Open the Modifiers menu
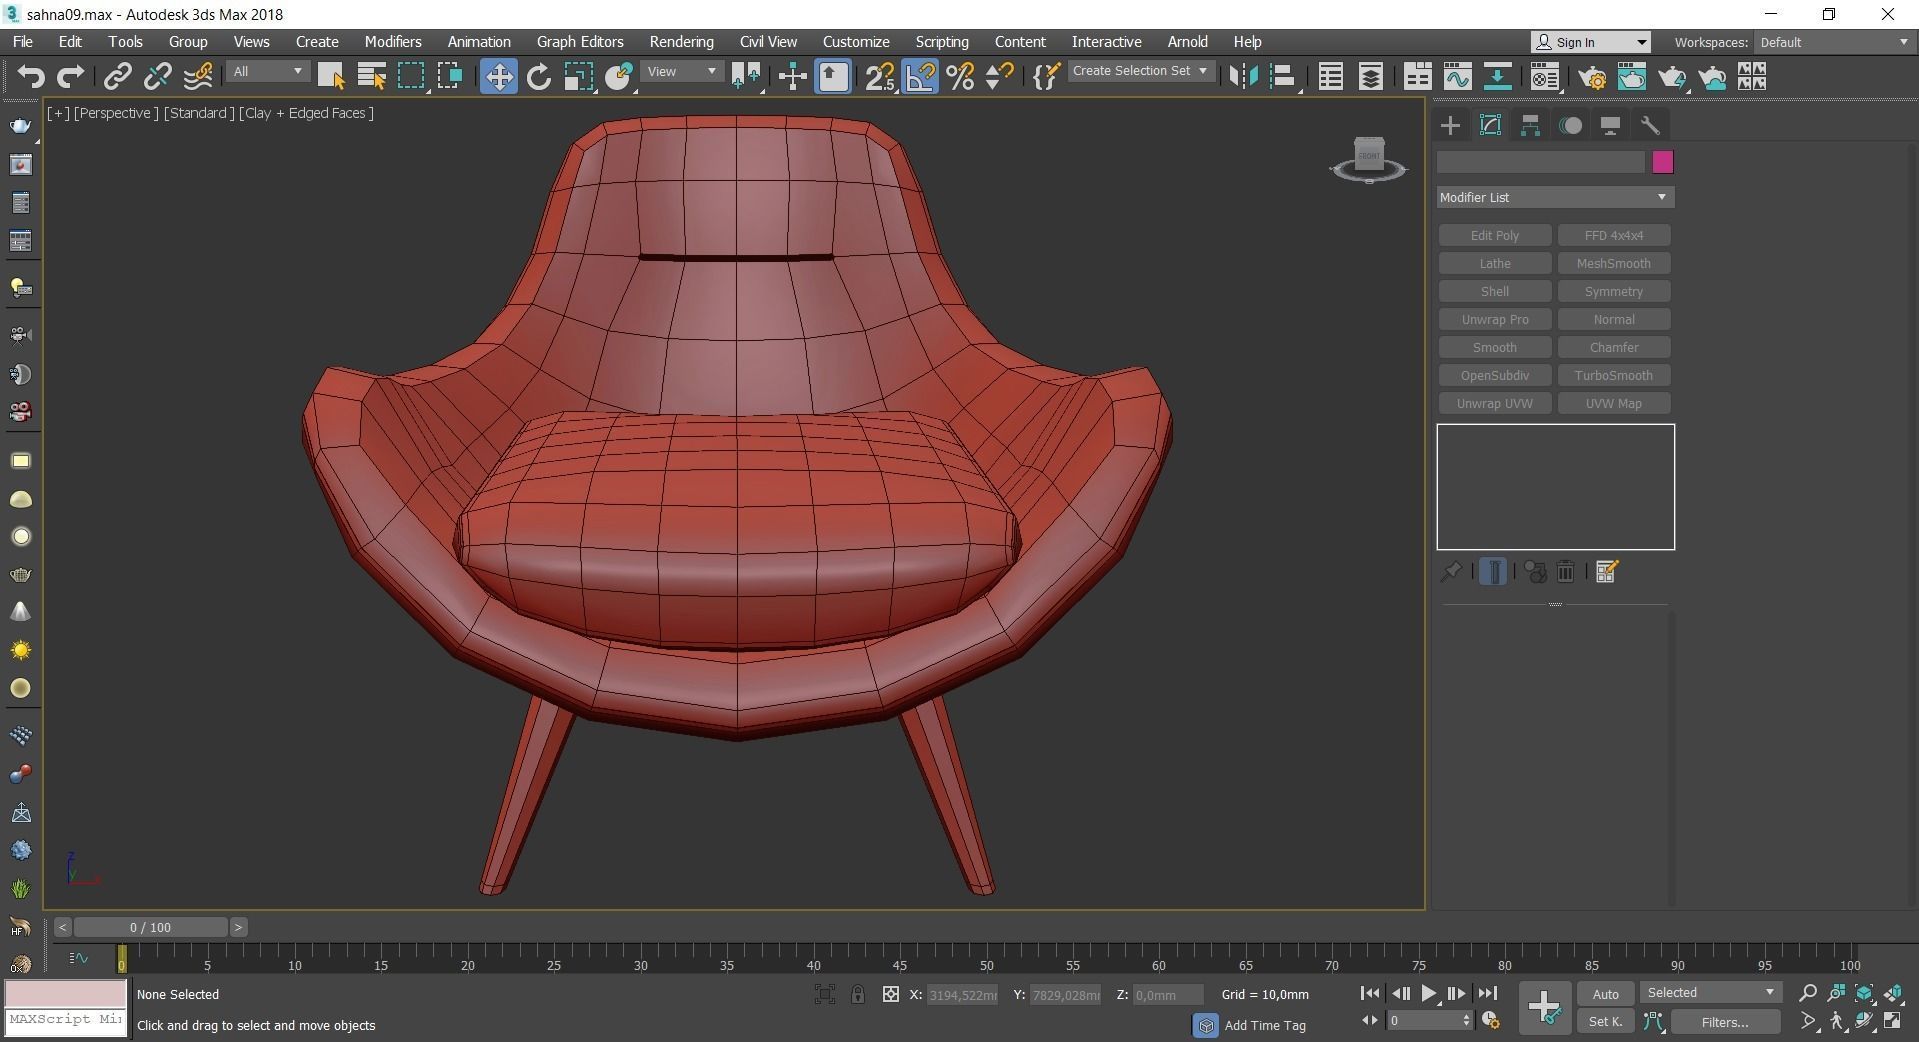 (393, 42)
